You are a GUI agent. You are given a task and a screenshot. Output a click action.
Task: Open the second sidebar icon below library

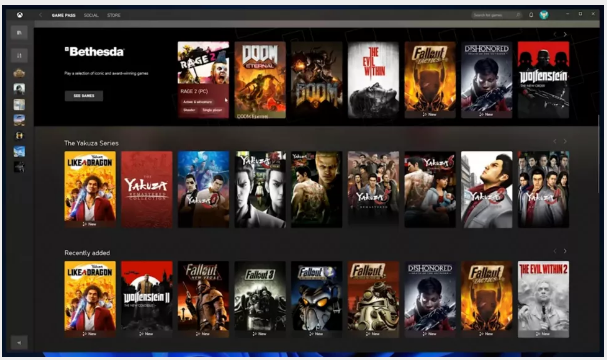19,55
